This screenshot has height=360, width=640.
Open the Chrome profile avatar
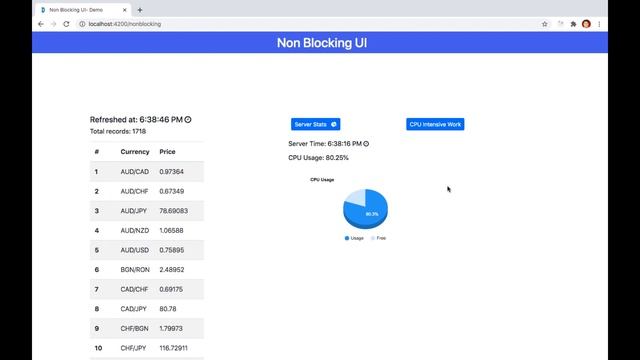(x=586, y=24)
